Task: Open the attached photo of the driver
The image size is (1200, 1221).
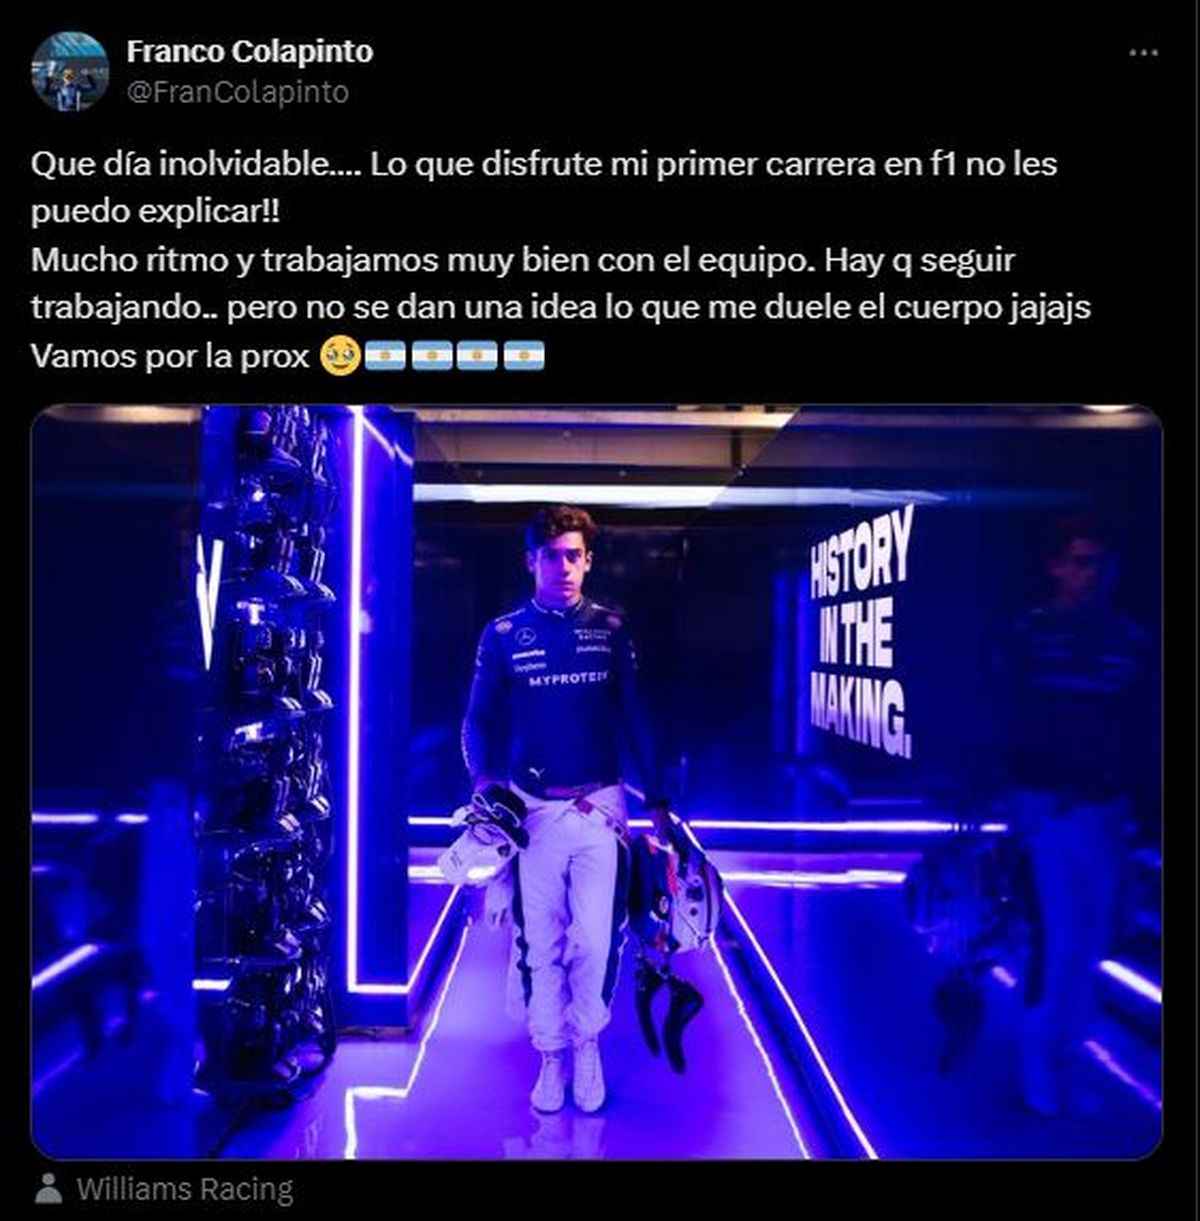Action: click(596, 783)
